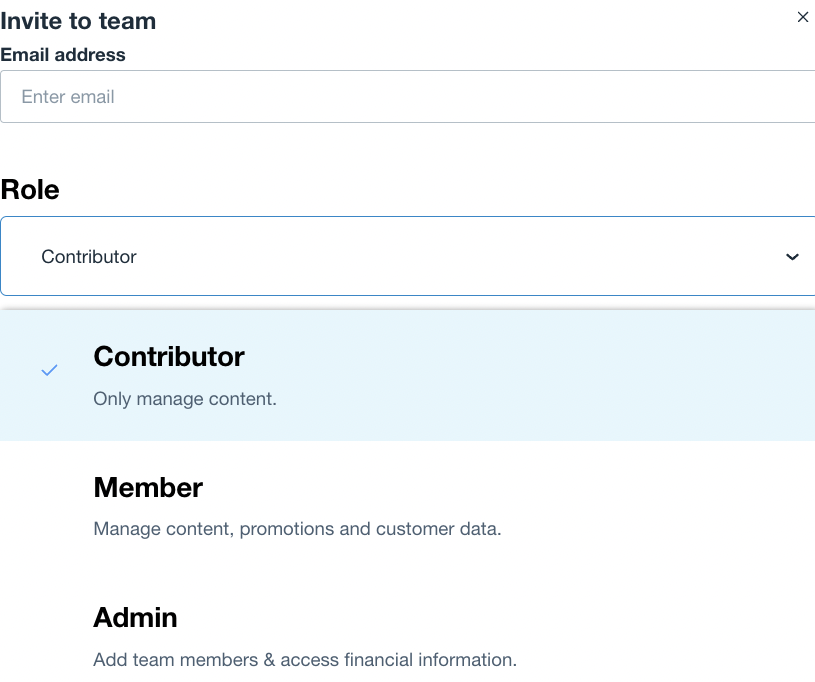Click the blue checkmark beside Contributor
The height and width of the screenshot is (682, 815).
(49, 370)
